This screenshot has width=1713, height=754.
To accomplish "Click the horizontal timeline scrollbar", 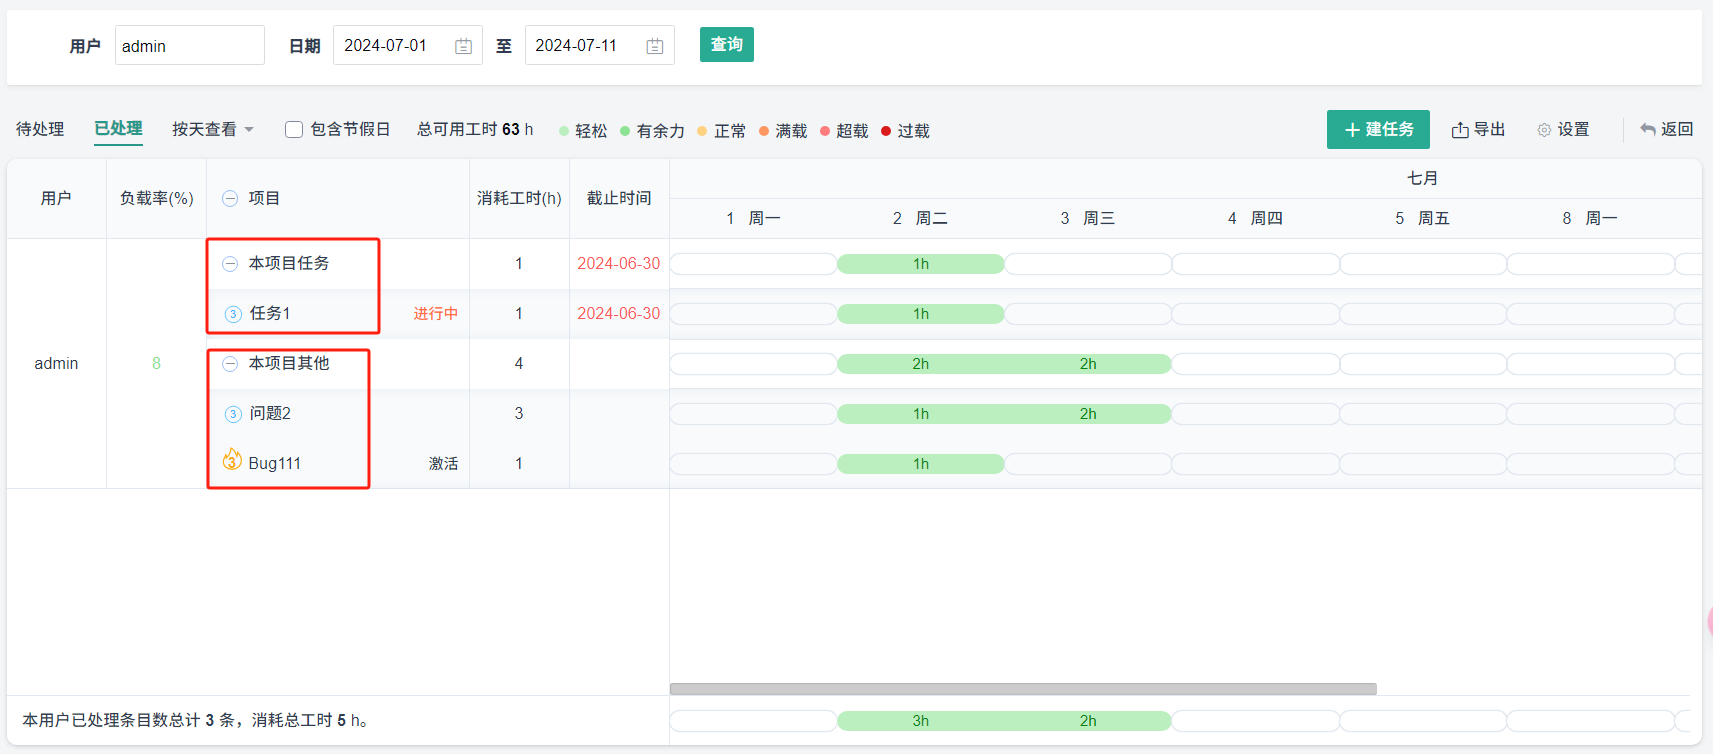I will coord(1022,689).
